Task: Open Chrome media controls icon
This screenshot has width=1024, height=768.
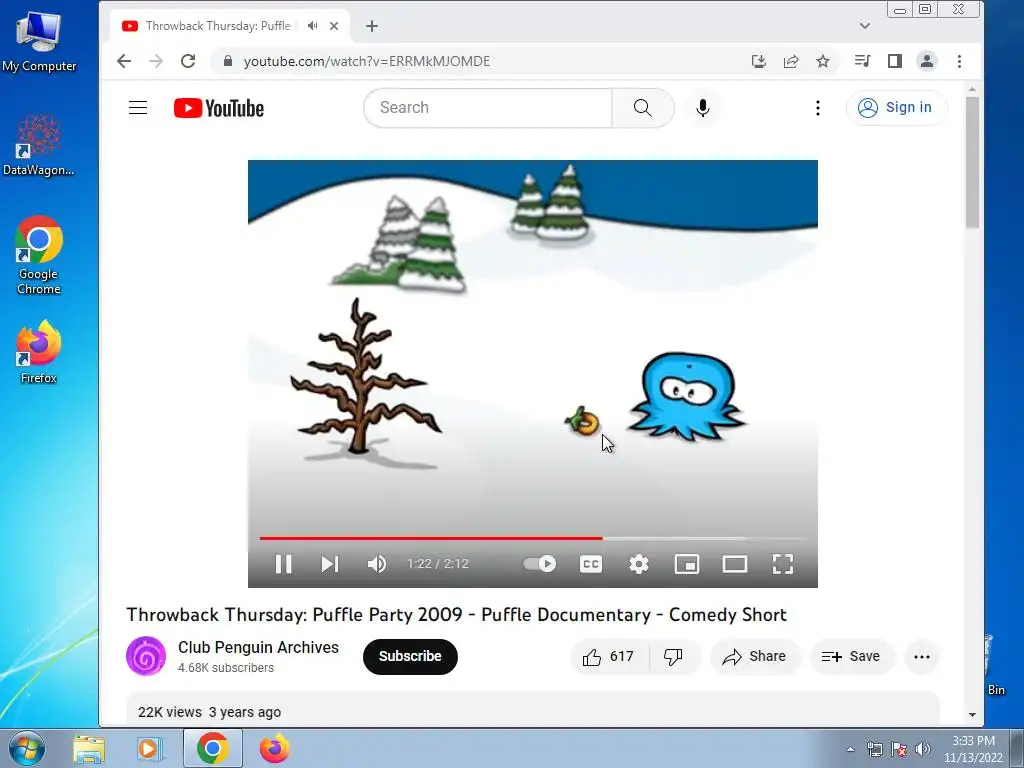Action: coord(862,61)
